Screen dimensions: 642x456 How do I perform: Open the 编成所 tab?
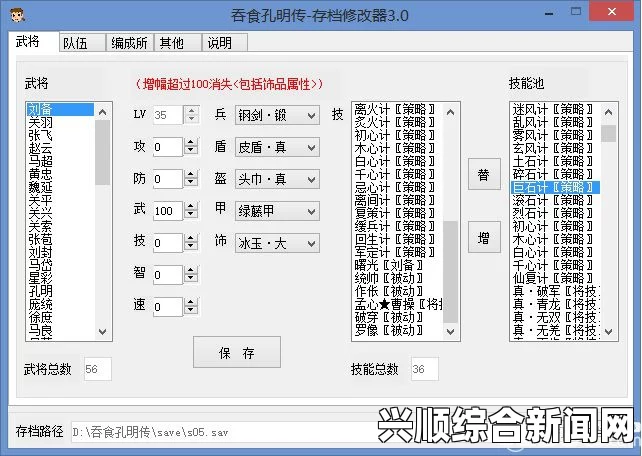tap(129, 43)
